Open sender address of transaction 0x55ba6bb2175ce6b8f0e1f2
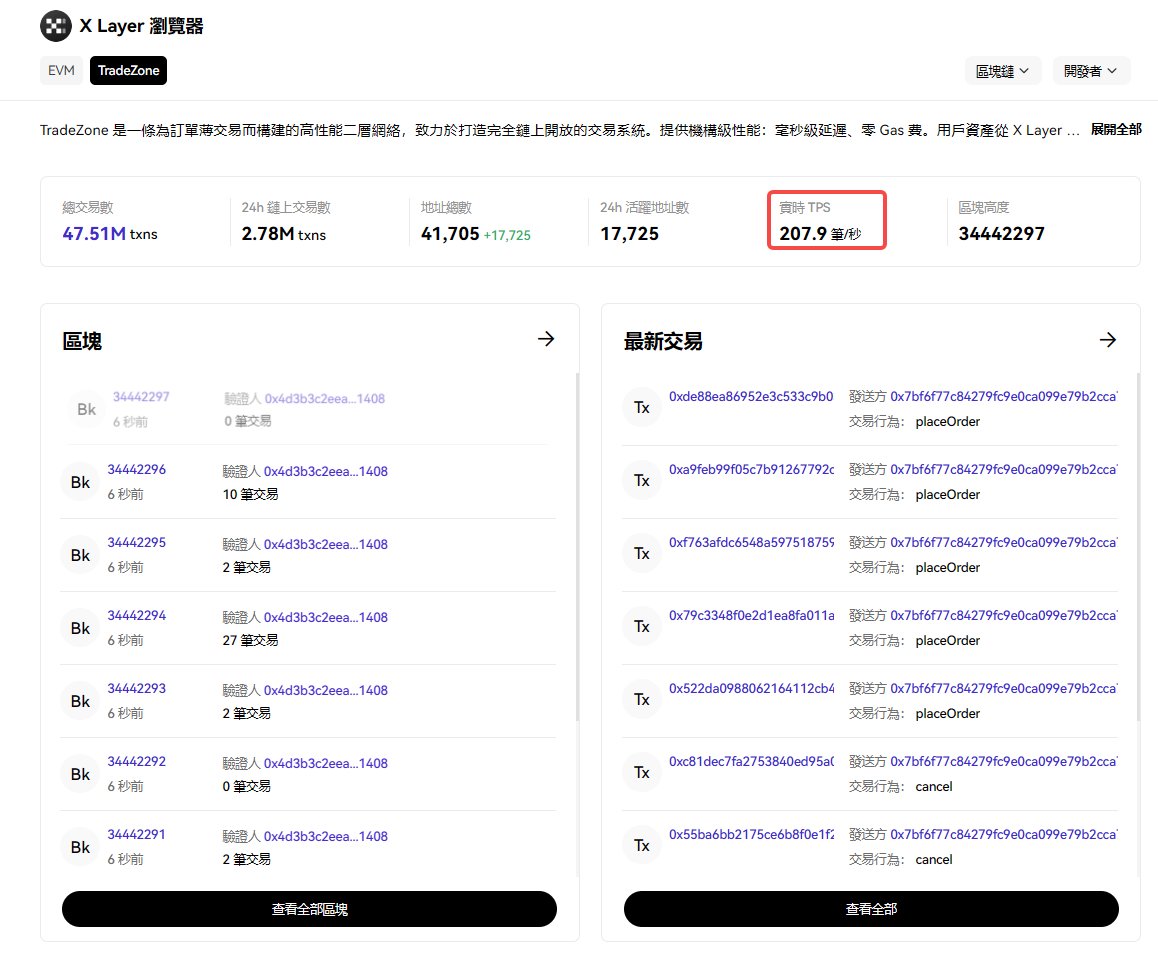 click(1004, 835)
